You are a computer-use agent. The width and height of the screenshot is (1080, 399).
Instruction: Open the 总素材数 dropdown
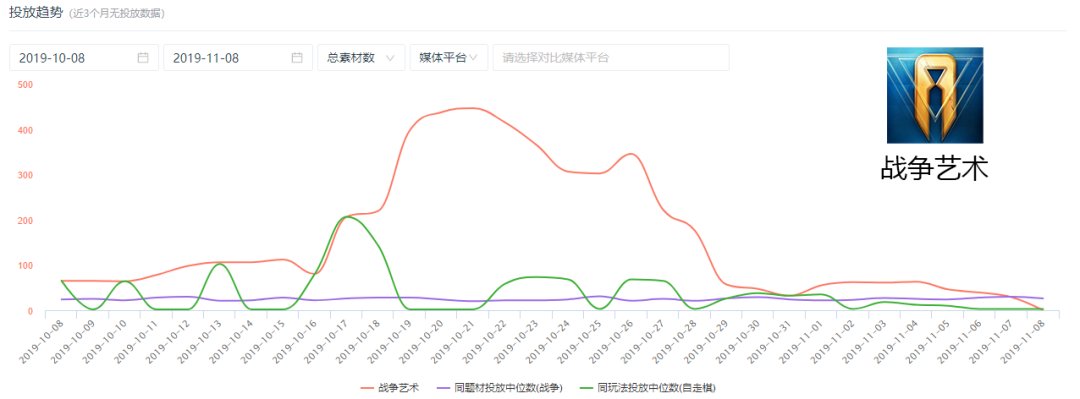click(x=361, y=58)
